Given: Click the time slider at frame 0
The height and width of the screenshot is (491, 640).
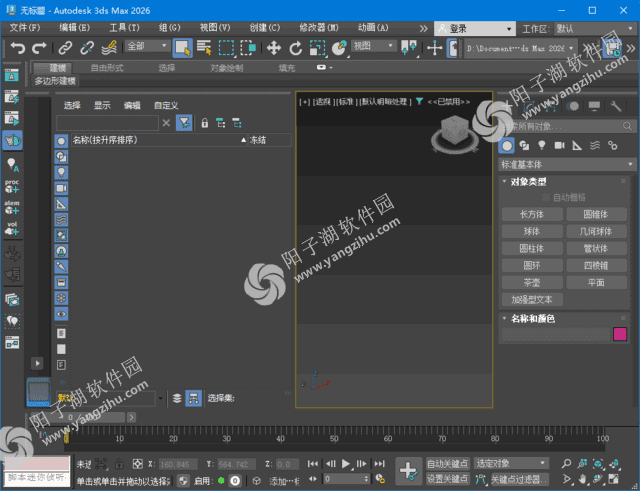Looking at the screenshot, I should pos(78,417).
